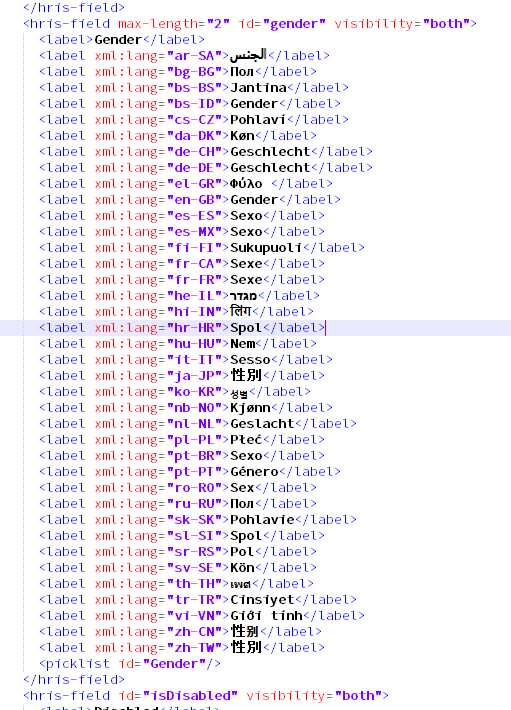
Task: Click the Cinsiyet label on tr-TR line
Action: (262, 600)
